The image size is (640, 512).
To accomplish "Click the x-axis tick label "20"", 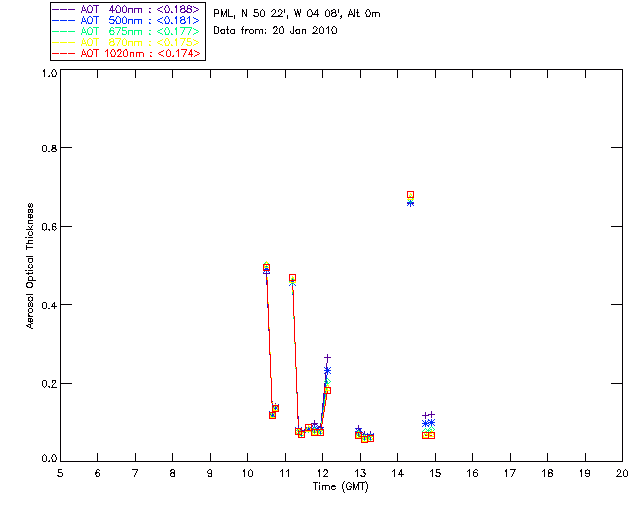I will click(622, 473).
